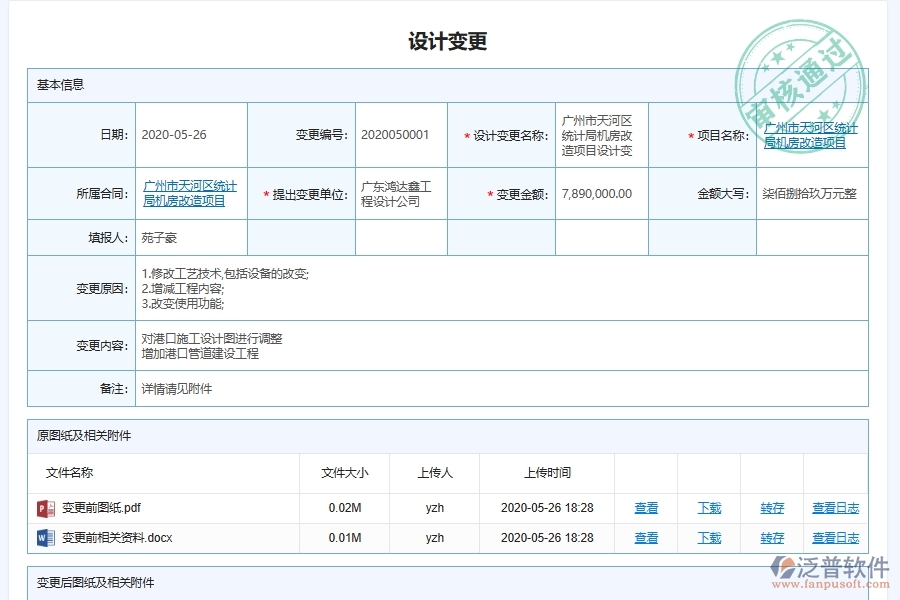
Task: Click the Word icon beside 变更前相关资料.docx
Action: tap(46, 538)
